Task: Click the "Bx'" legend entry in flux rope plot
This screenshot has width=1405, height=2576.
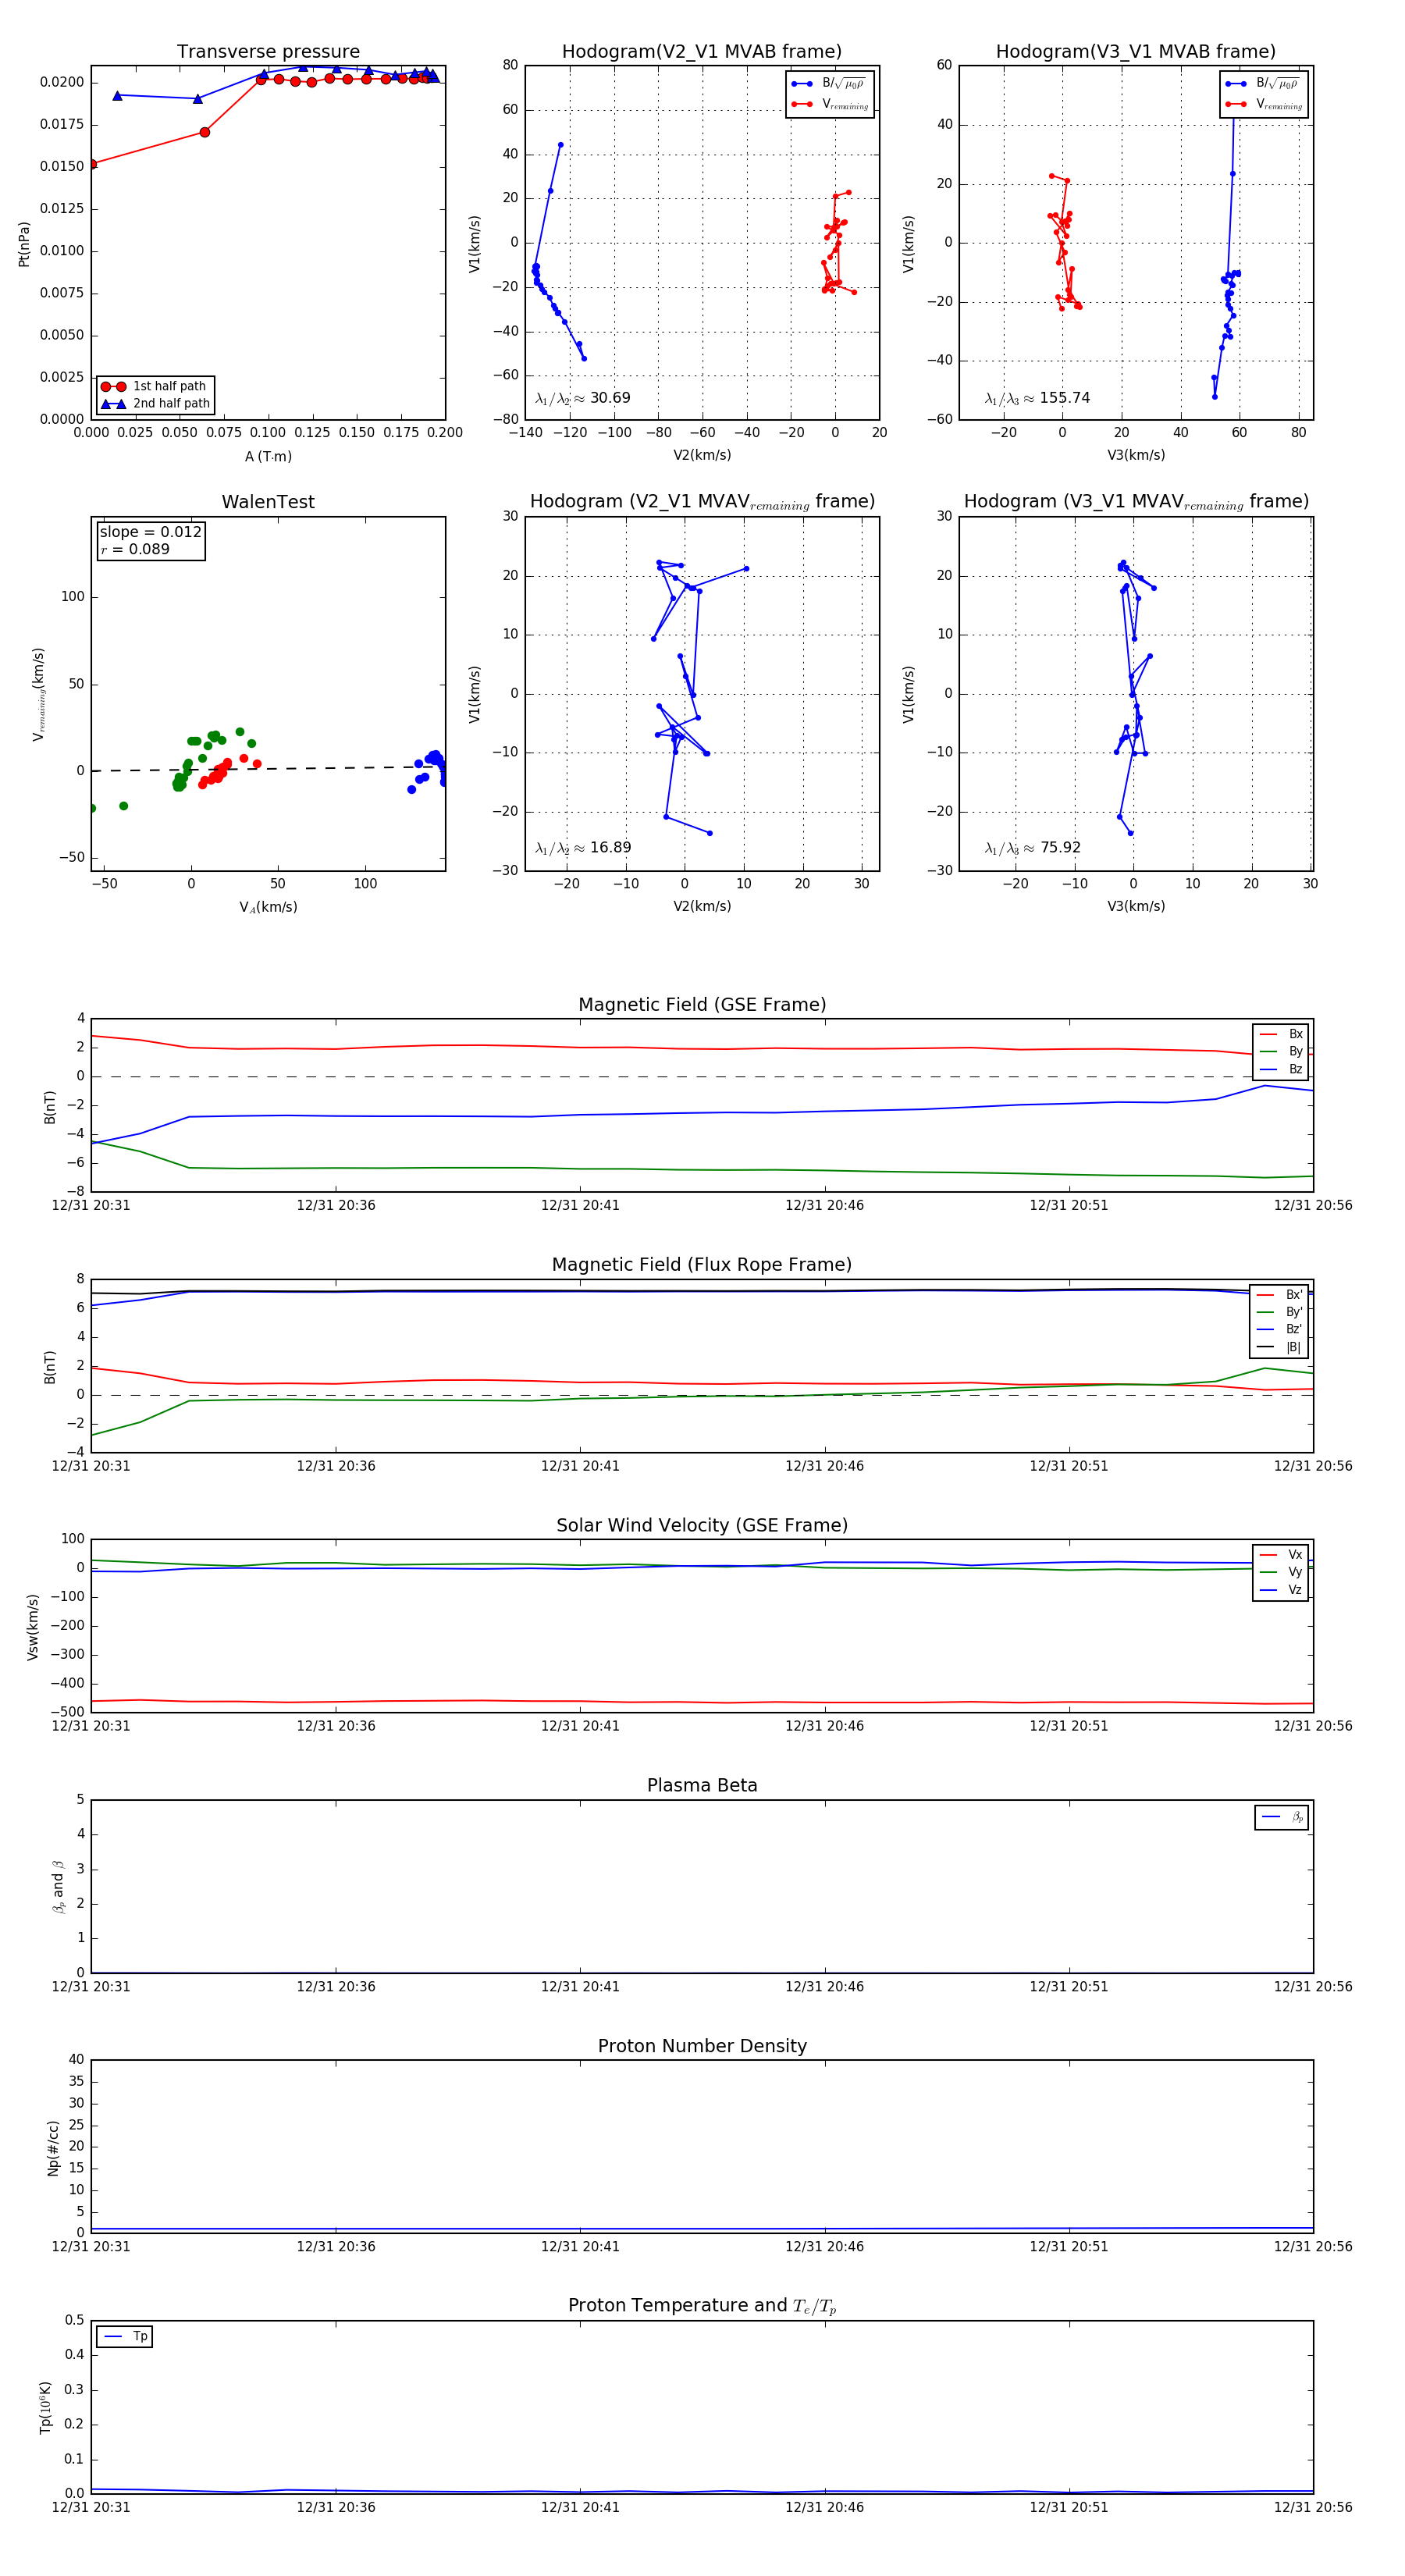Action: 1280,1294
